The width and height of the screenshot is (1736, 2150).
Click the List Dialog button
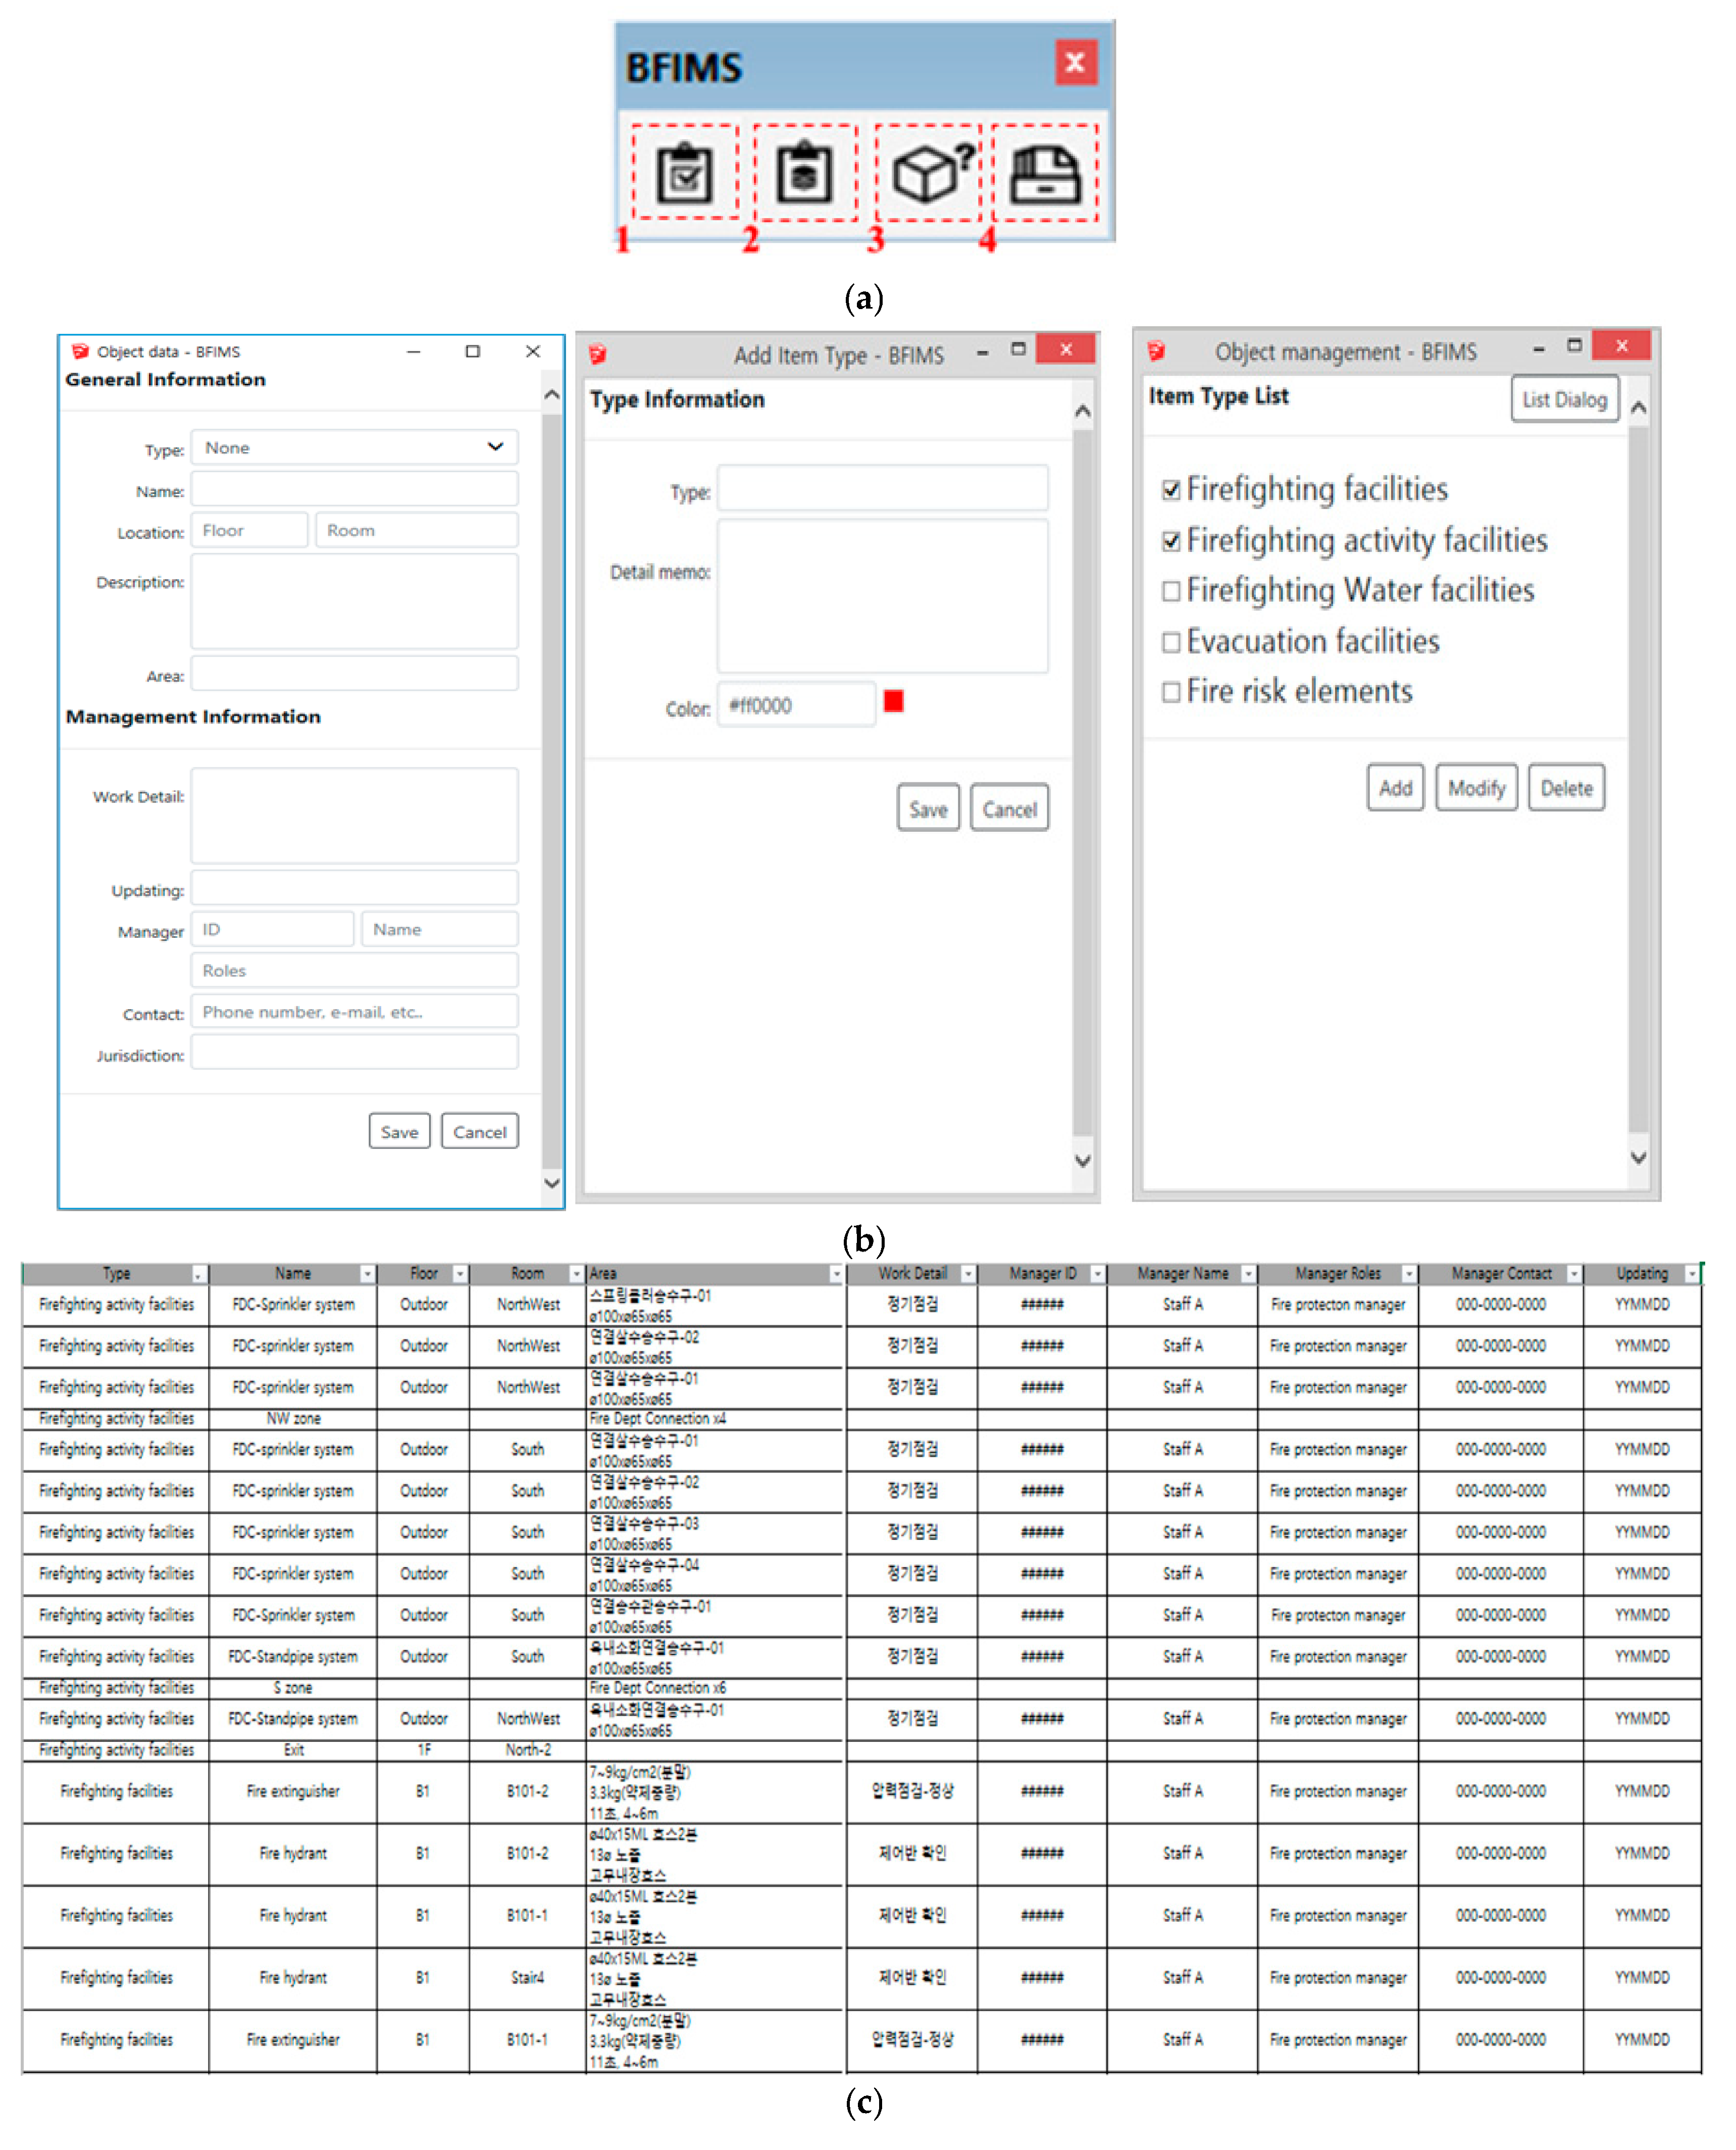(x=1564, y=400)
